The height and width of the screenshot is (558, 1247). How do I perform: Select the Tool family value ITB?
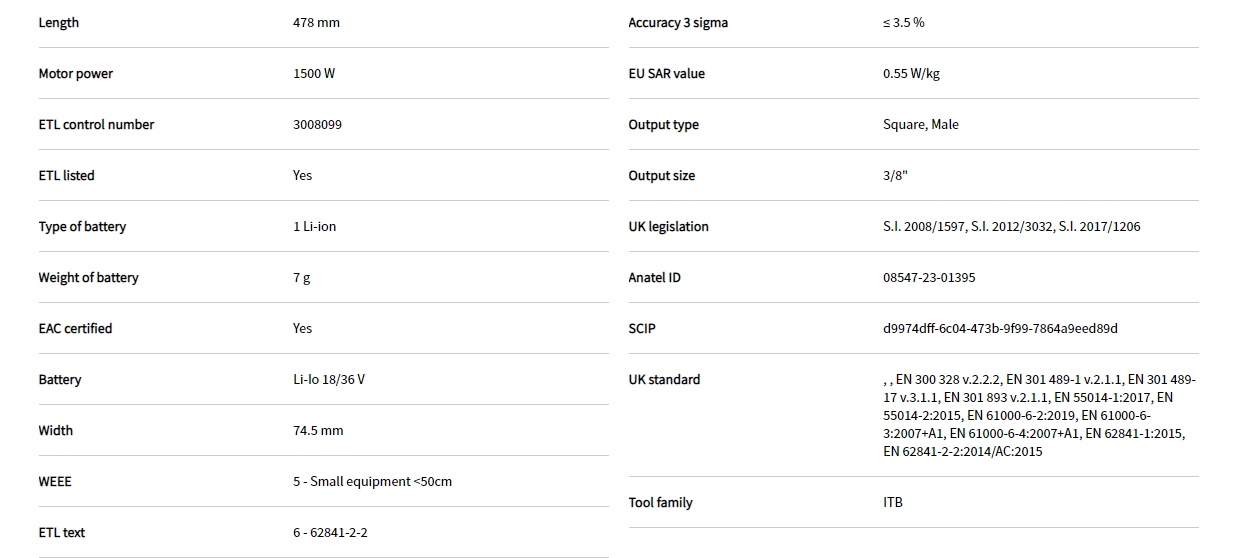893,503
